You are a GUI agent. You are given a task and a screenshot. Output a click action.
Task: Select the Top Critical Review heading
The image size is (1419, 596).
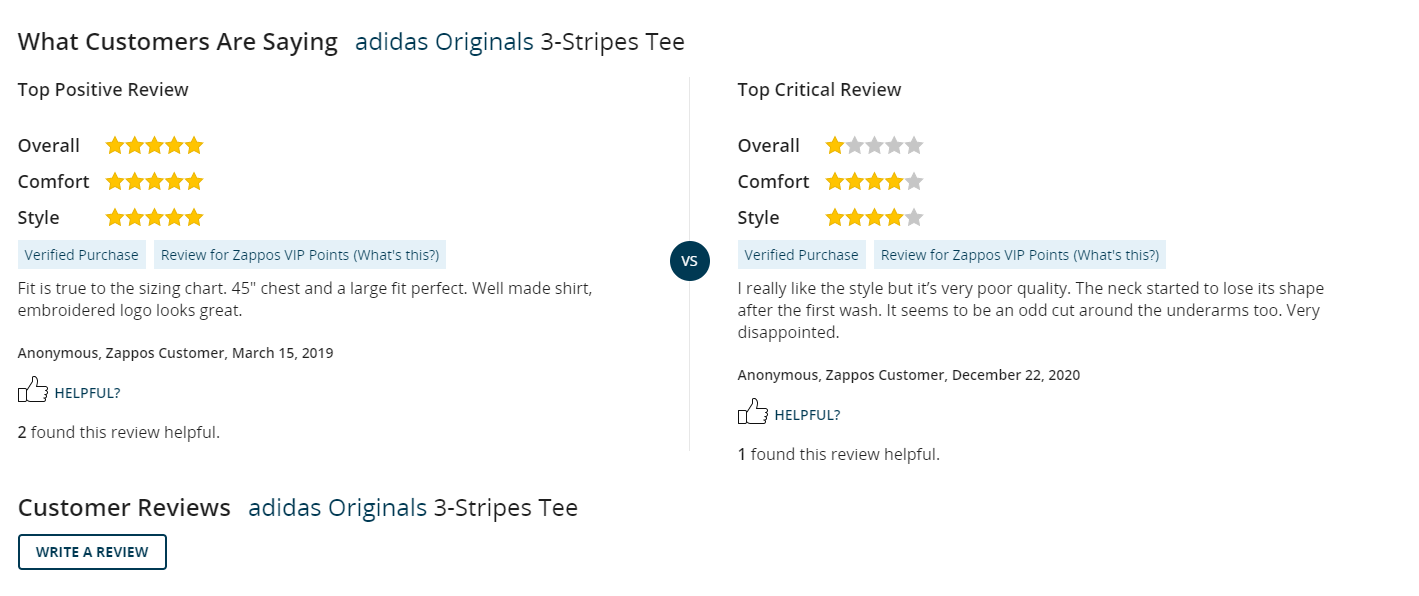tap(819, 90)
